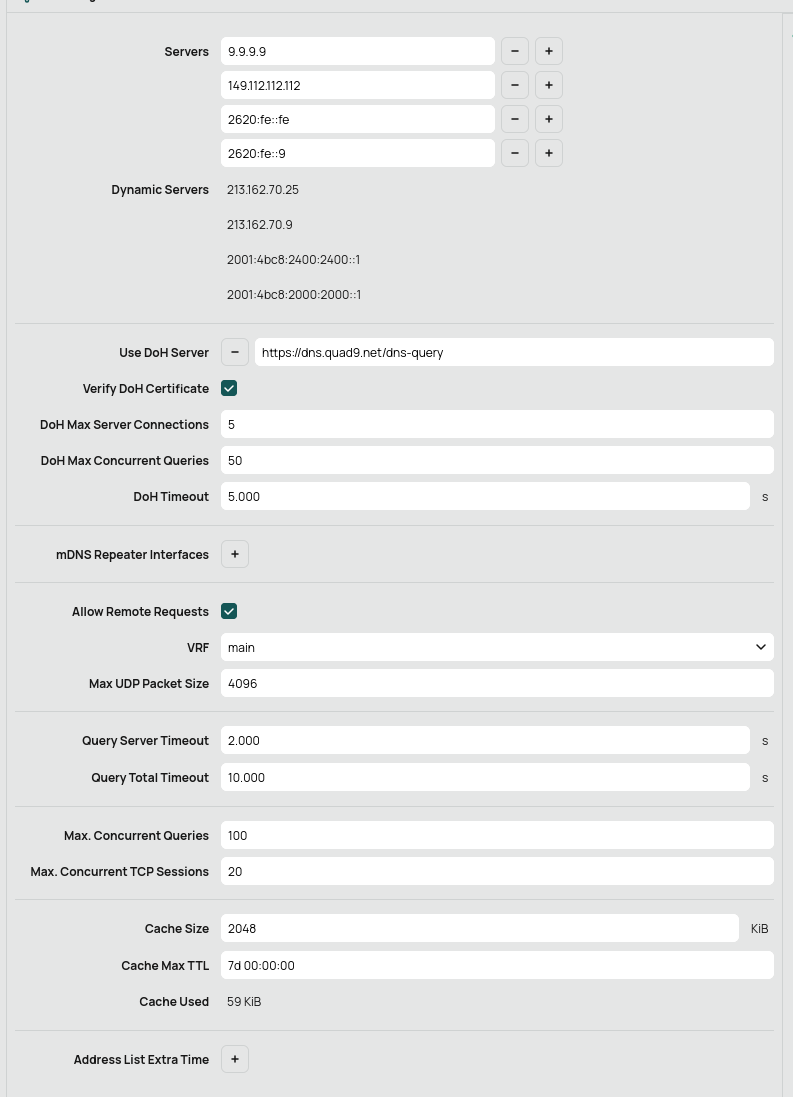Add a server after 149.112.112.112
Screen dimensions: 793x1097
tap(549, 85)
